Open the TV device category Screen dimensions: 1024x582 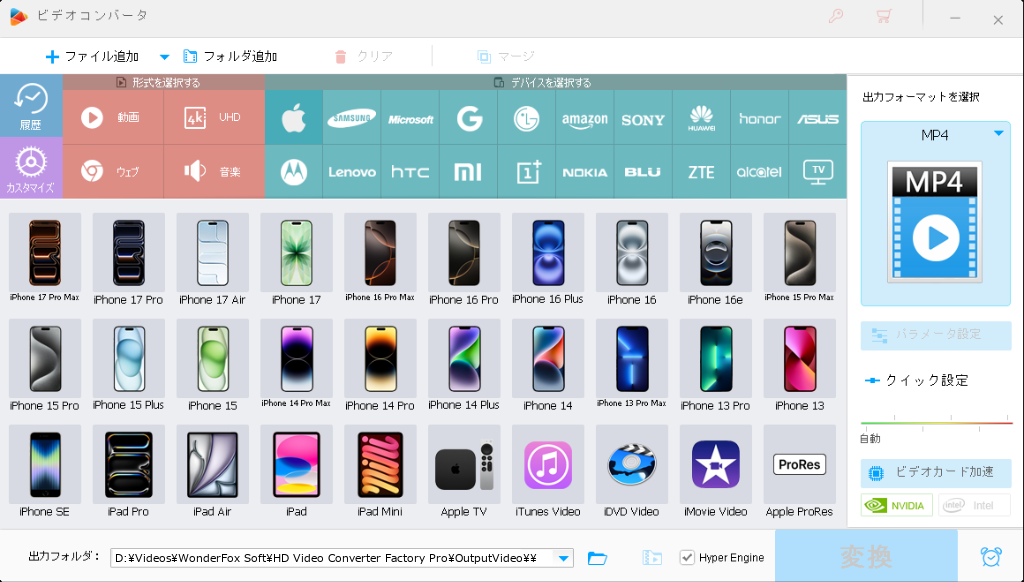(818, 172)
